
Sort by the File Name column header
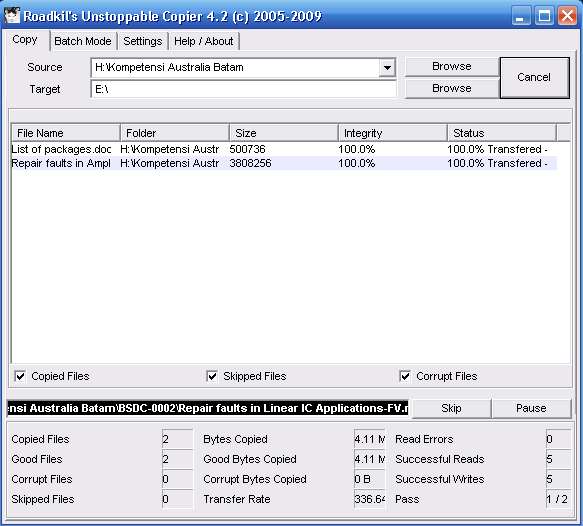click(x=65, y=133)
